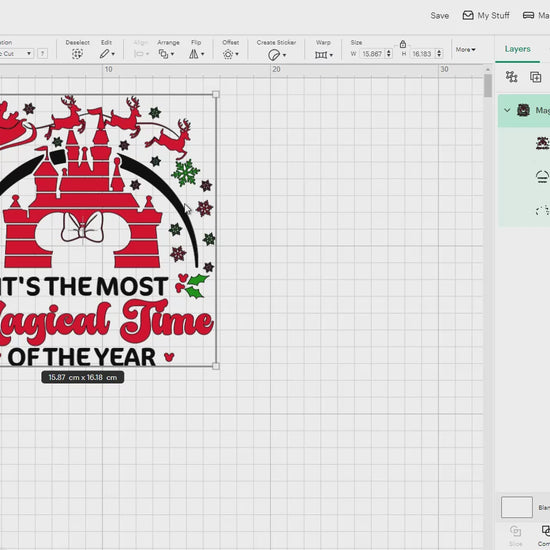Screen dimensions: 550x550
Task: Select the red castle layer thumbnail
Action: [543, 143]
